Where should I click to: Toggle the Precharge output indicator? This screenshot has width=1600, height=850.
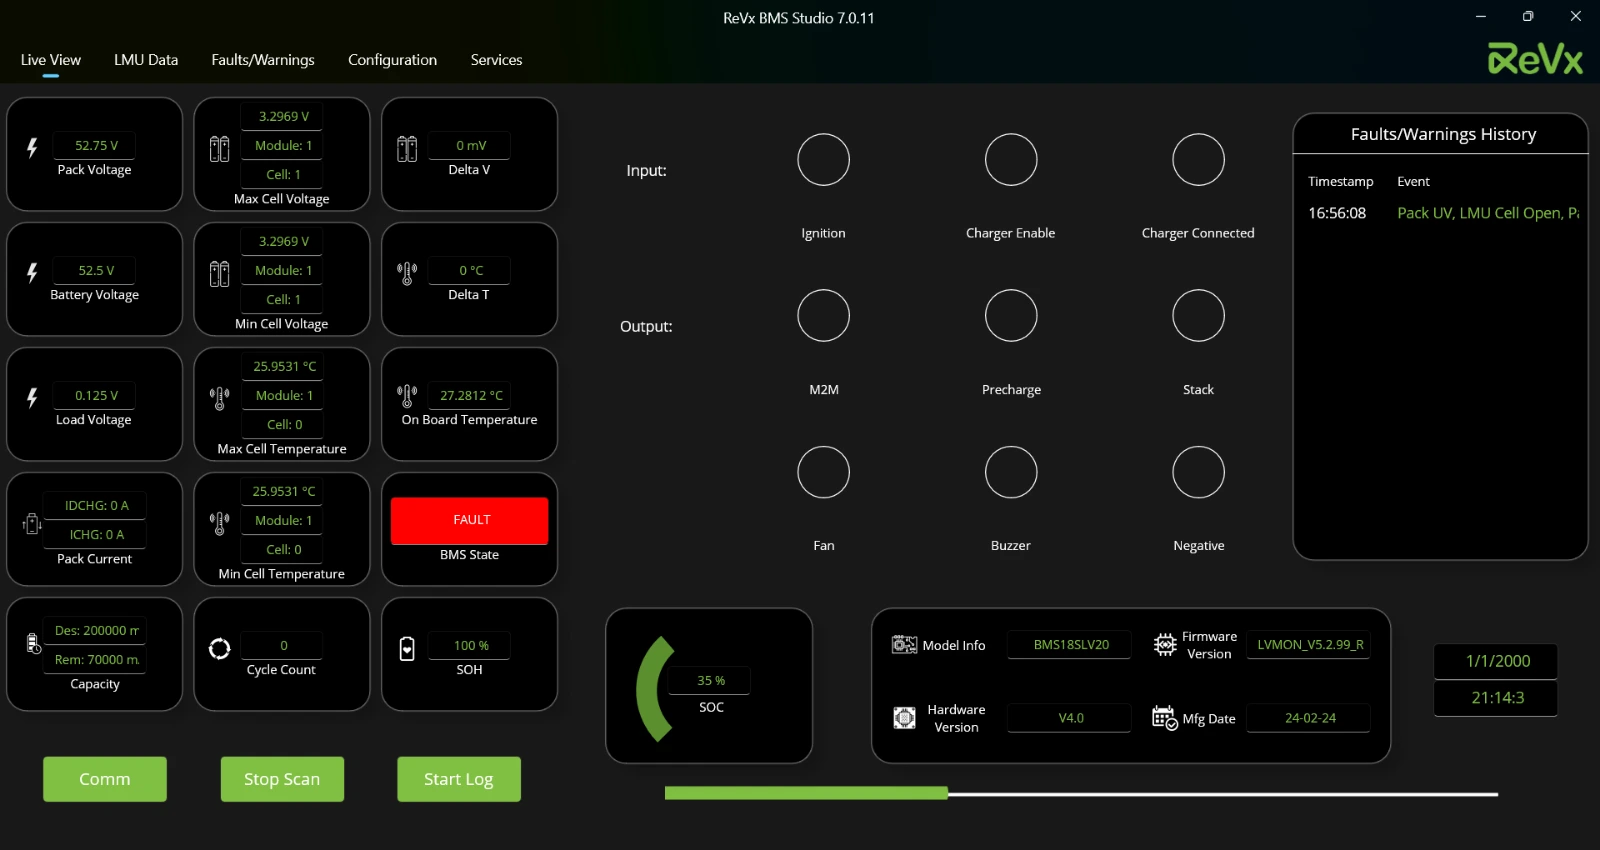tap(1011, 316)
